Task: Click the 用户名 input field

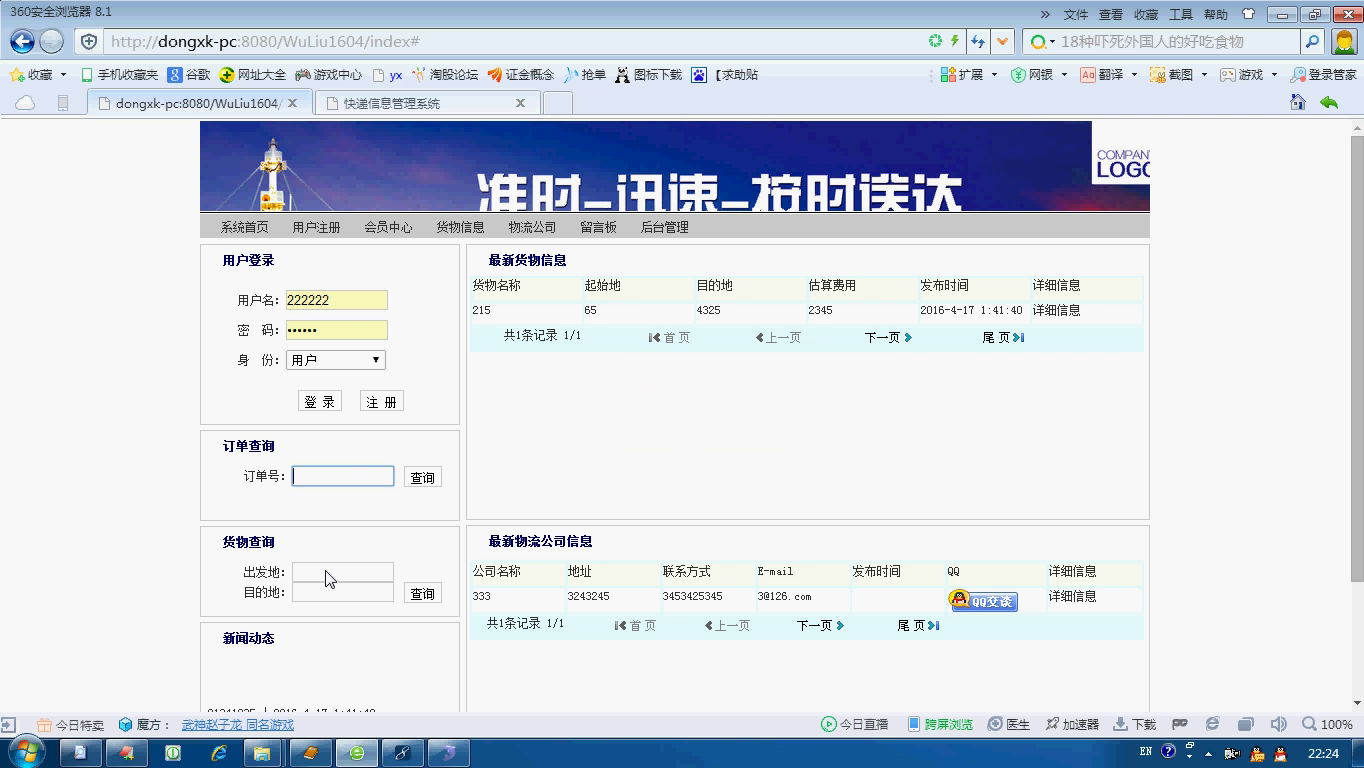Action: 337,300
